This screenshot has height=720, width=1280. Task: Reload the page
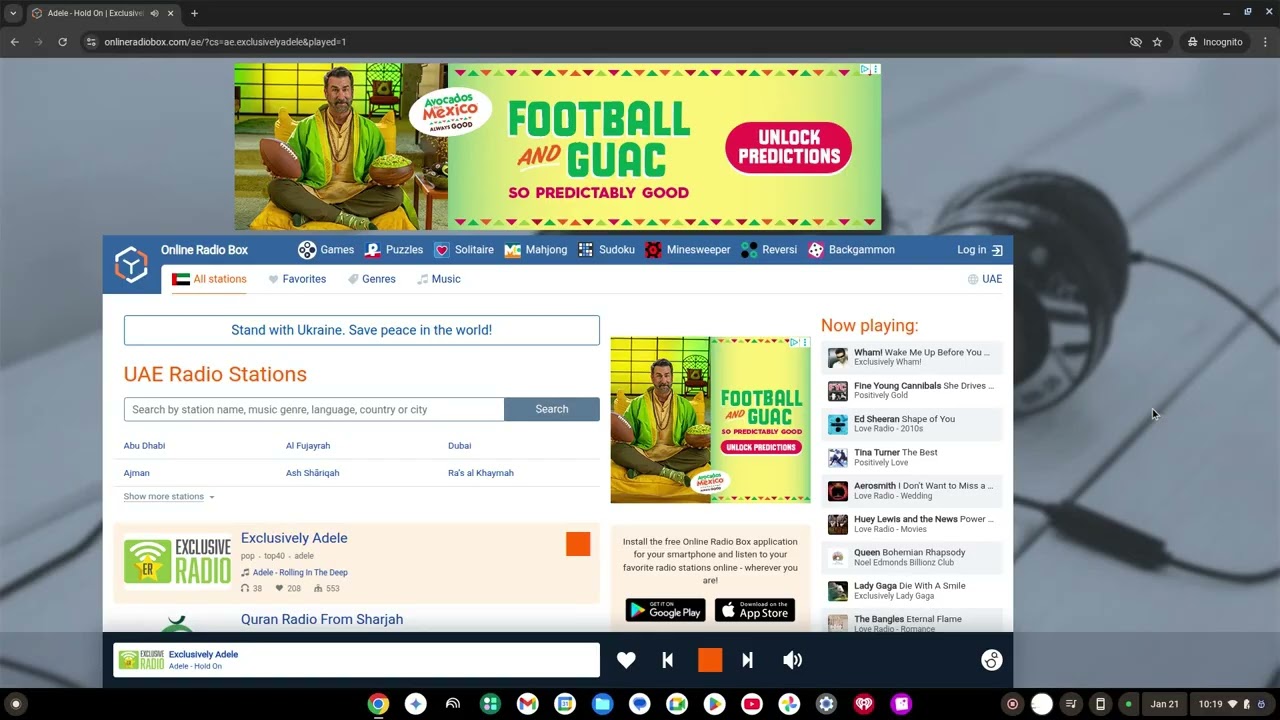63,42
